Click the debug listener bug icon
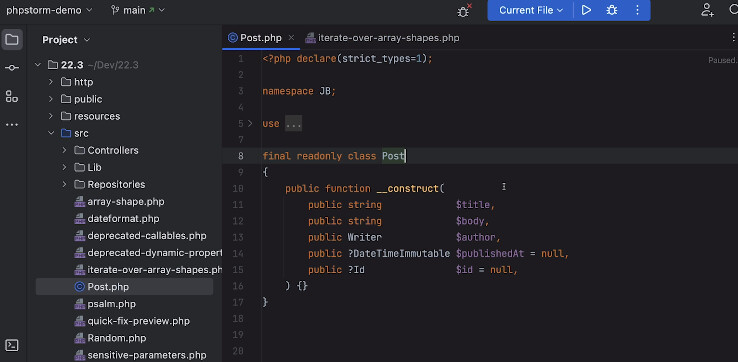 pyautogui.click(x=464, y=11)
